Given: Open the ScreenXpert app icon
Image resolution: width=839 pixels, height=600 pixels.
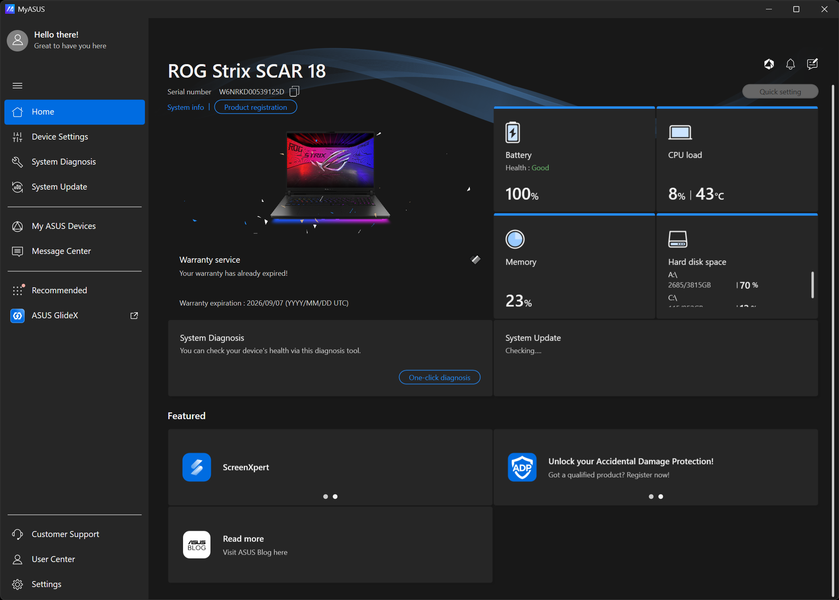Looking at the screenshot, I should (196, 467).
